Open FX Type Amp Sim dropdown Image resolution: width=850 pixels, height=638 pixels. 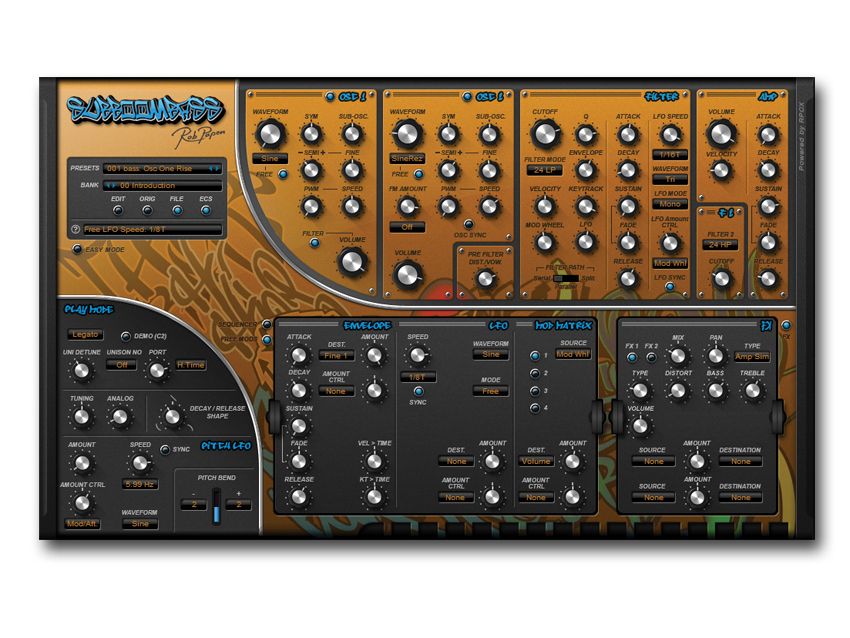point(752,357)
